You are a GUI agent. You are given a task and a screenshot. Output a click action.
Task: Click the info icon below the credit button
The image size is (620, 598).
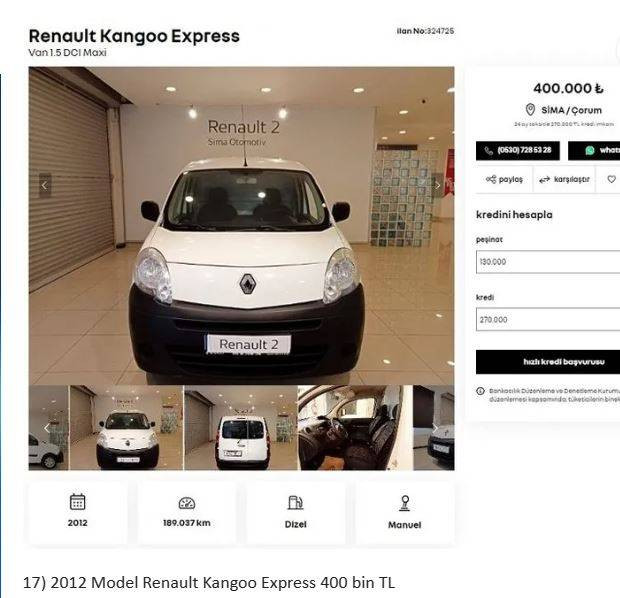click(480, 391)
